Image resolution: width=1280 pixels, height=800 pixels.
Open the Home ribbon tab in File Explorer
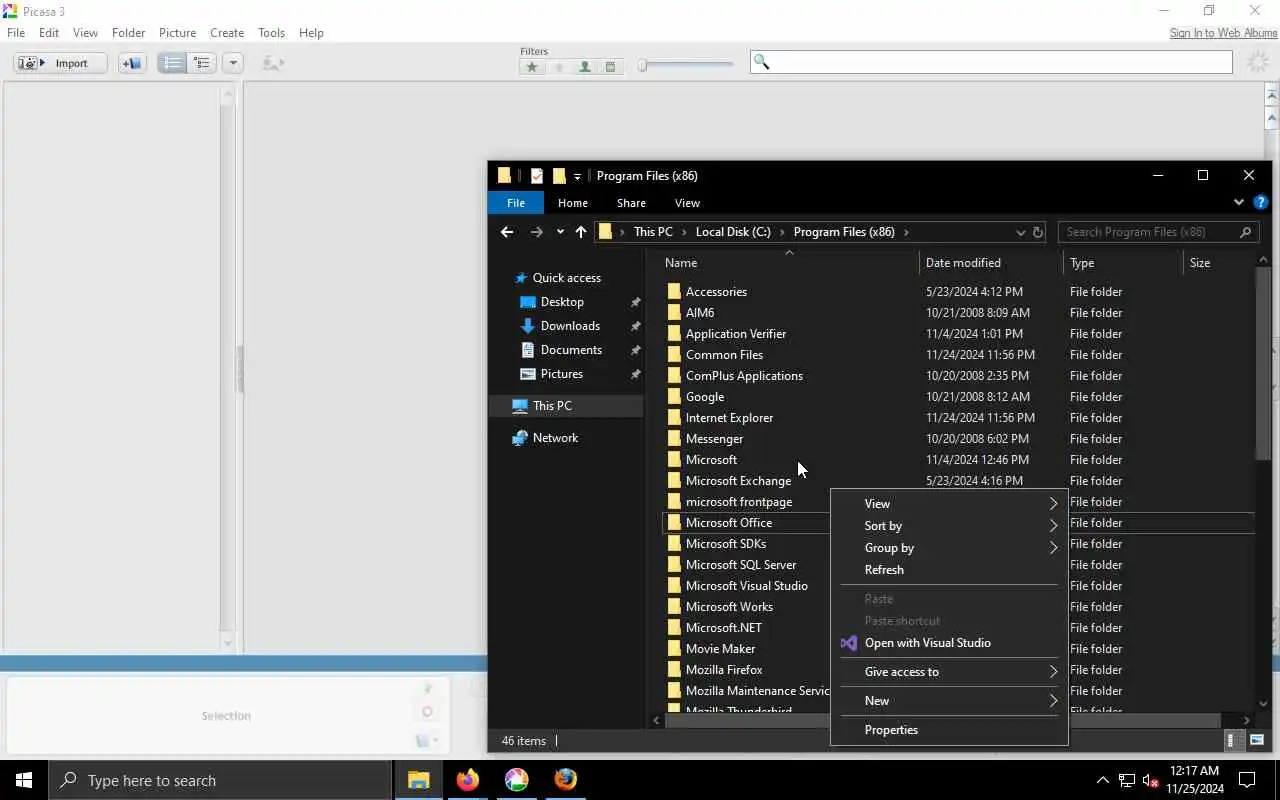click(x=573, y=203)
